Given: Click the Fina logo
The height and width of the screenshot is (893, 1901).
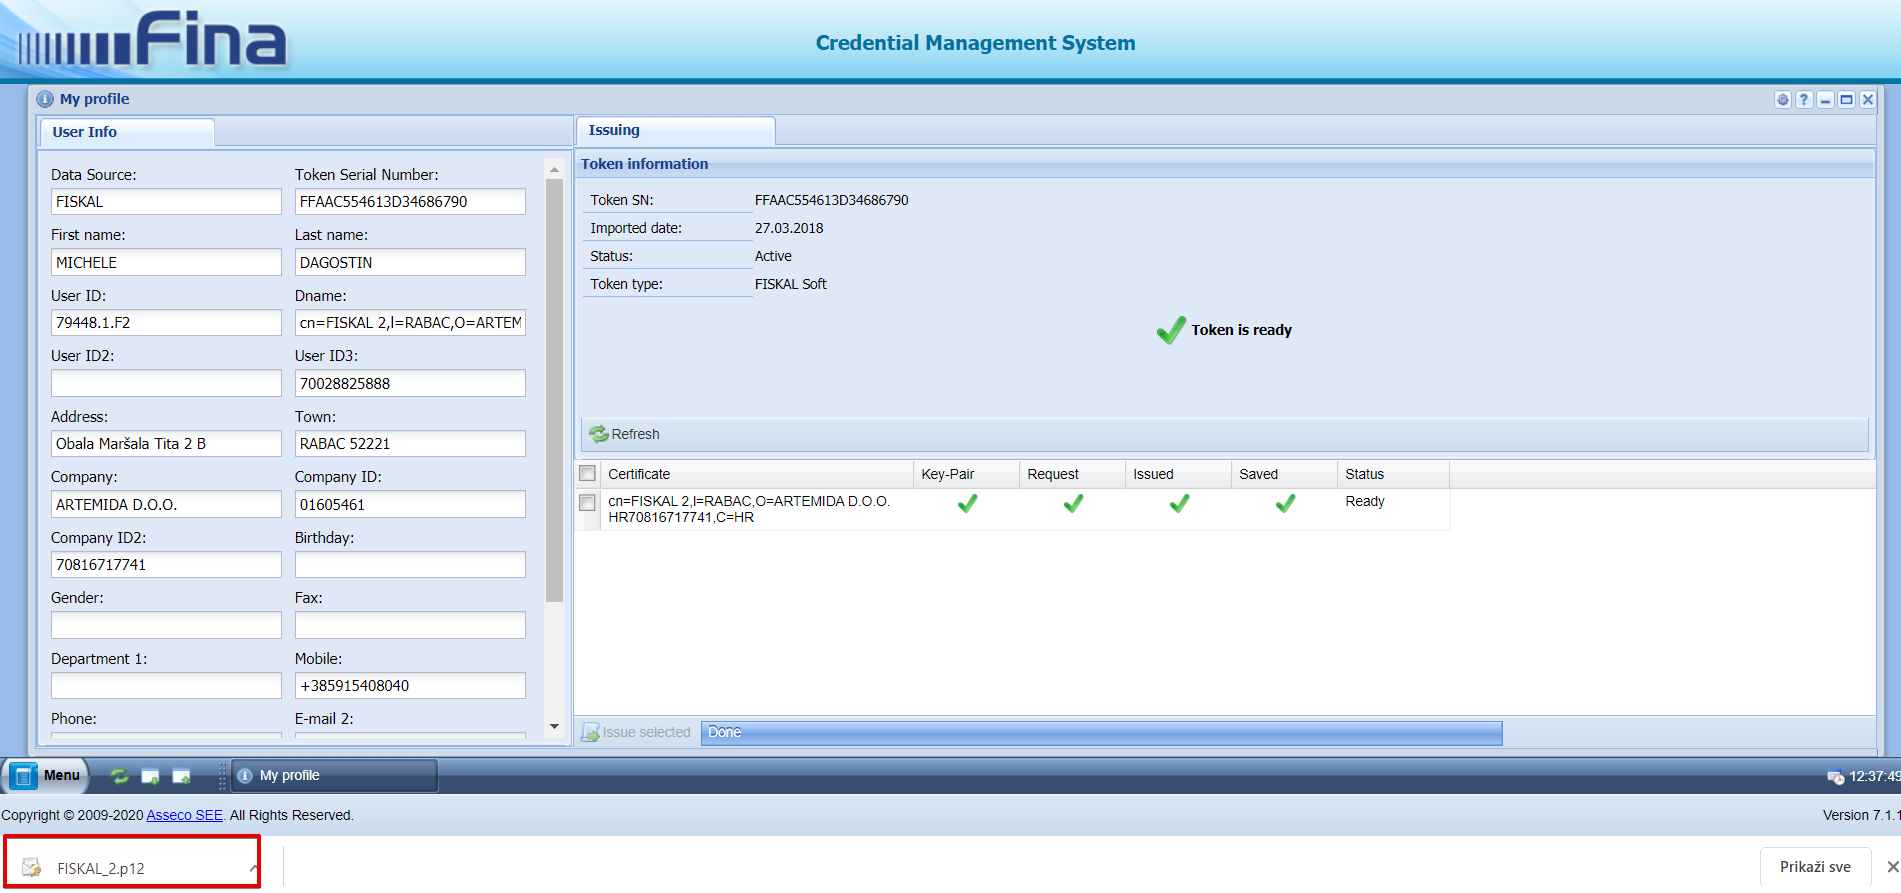Looking at the screenshot, I should pos(154,40).
